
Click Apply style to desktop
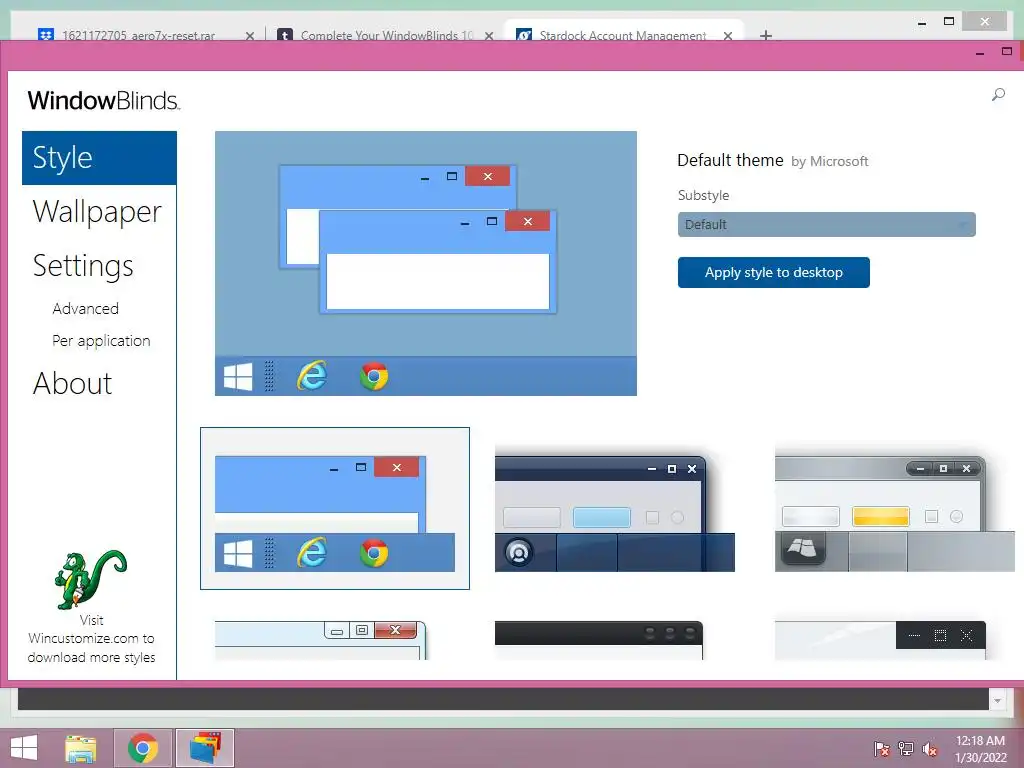pos(773,272)
